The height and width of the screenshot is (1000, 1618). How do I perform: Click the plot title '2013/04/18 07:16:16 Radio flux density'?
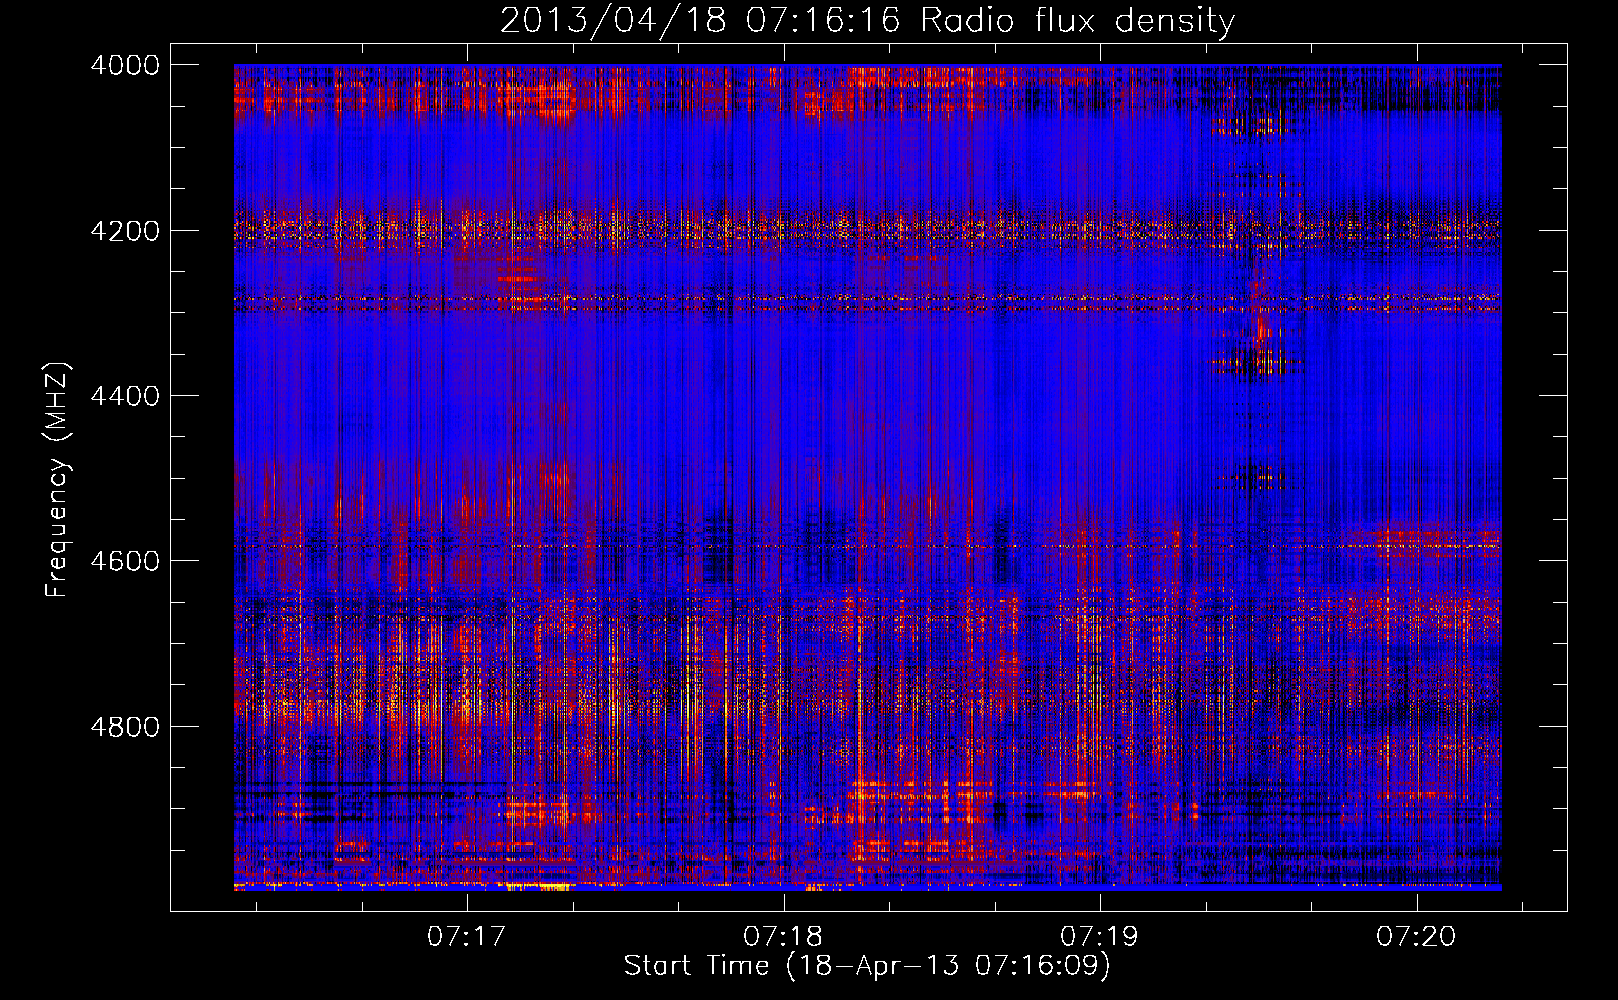(x=867, y=21)
